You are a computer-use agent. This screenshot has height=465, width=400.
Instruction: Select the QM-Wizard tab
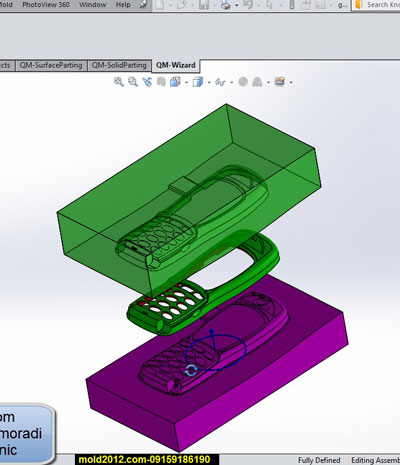pos(176,65)
